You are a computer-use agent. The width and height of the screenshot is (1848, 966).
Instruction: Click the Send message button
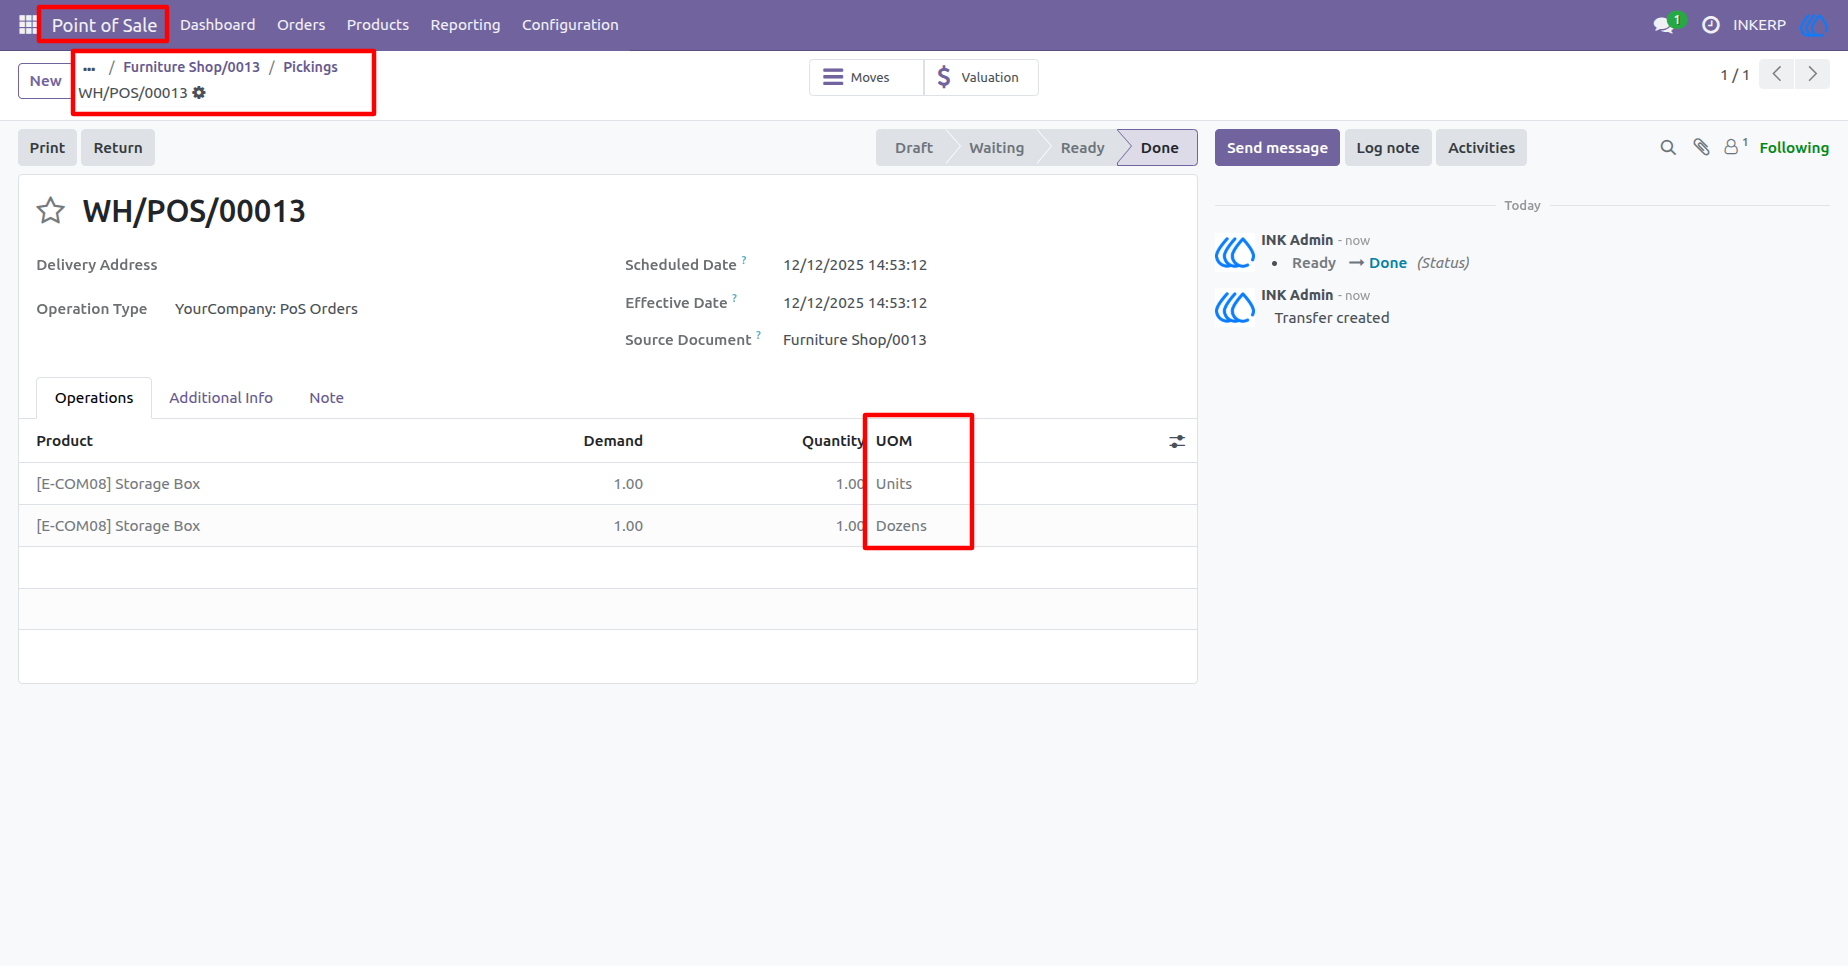1277,148
